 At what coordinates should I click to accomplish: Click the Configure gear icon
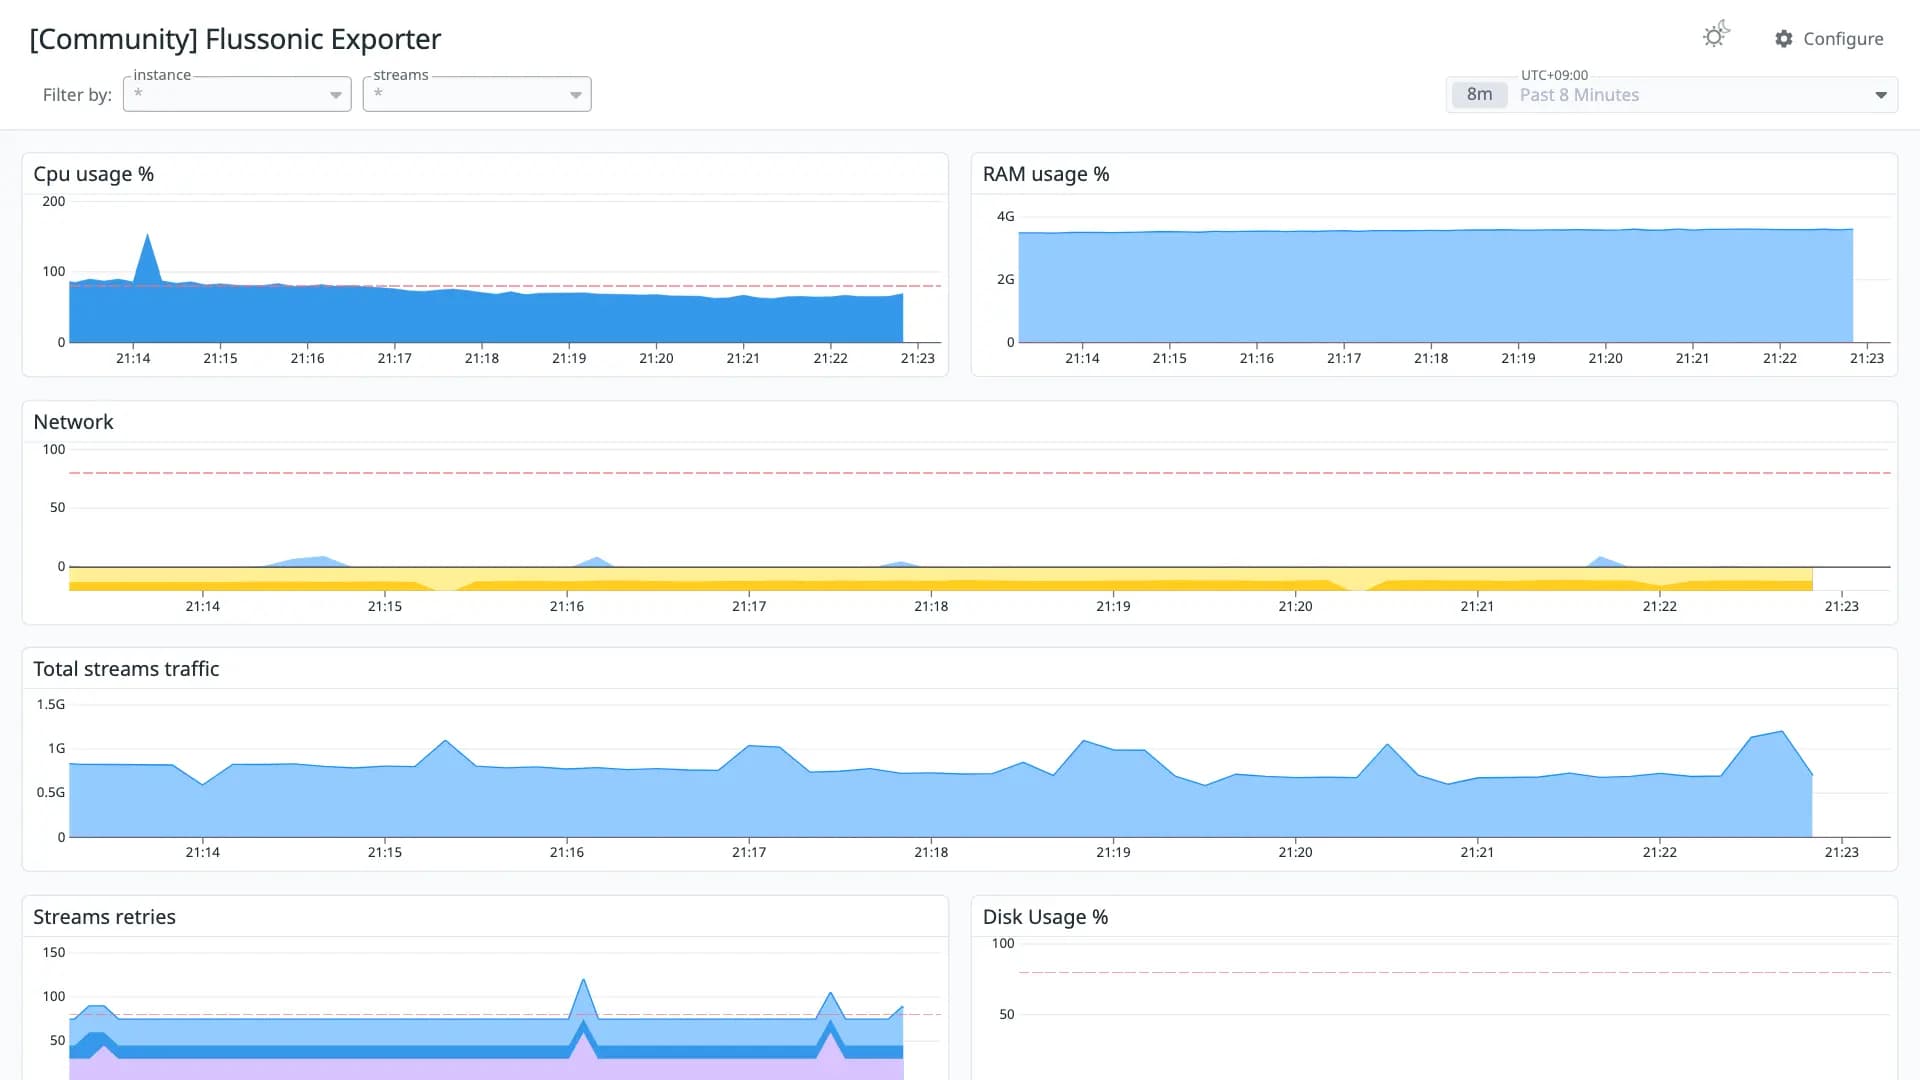coord(1784,39)
